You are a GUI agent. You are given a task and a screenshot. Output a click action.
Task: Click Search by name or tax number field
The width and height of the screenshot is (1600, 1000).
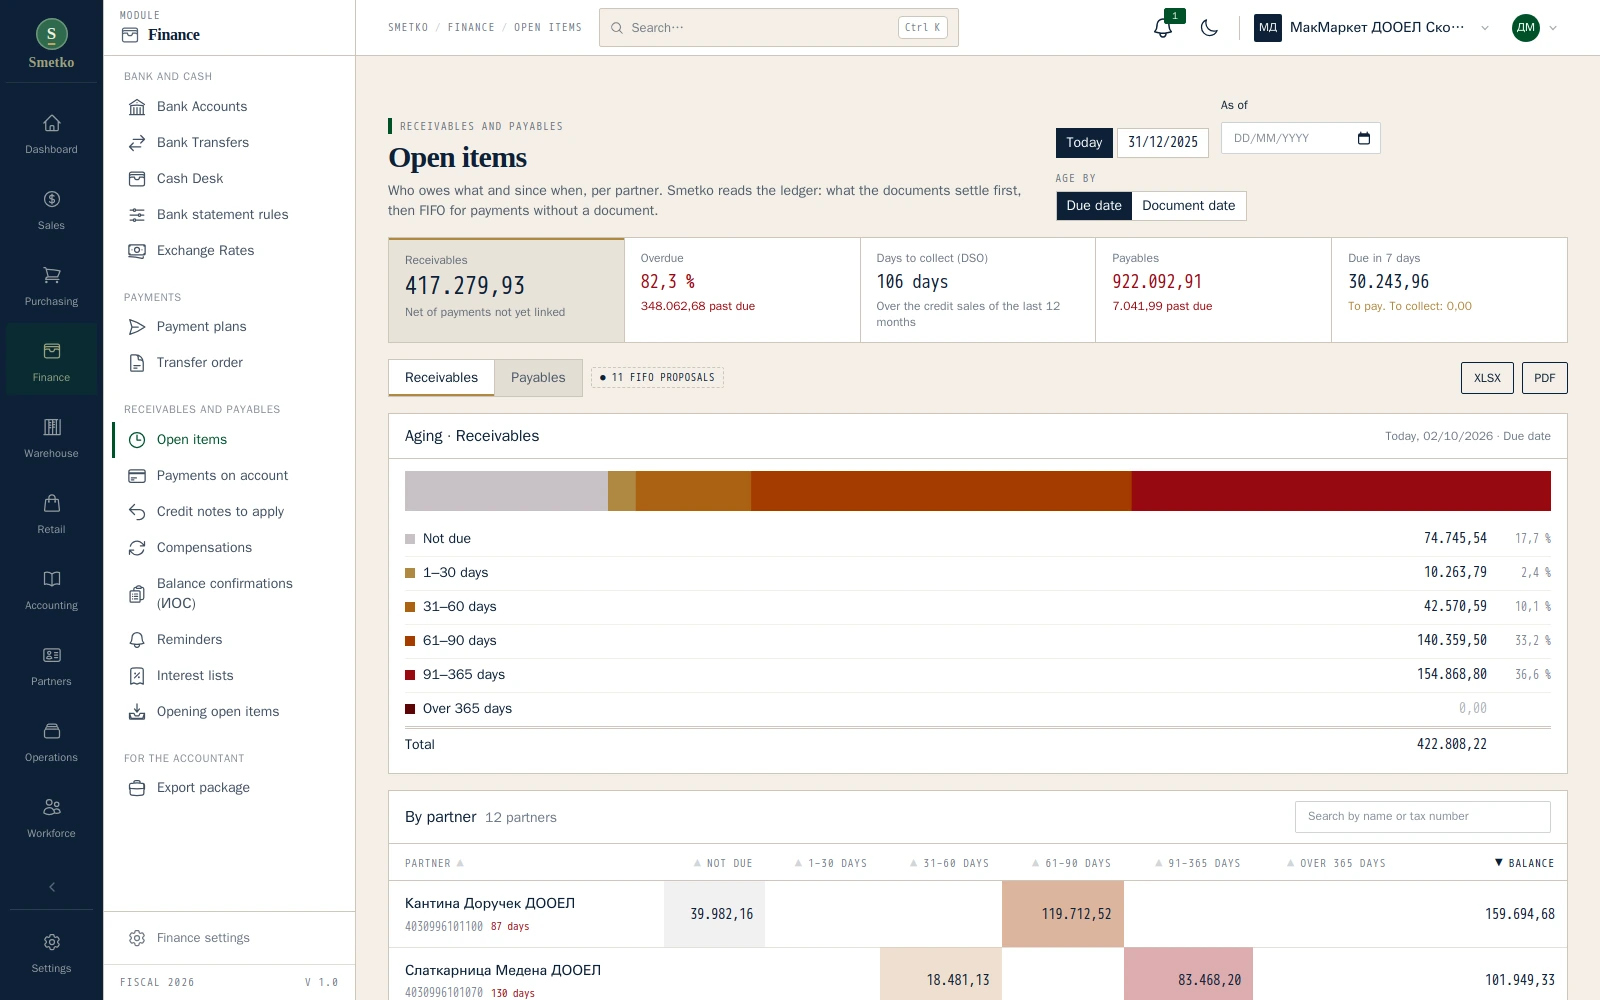pyautogui.click(x=1422, y=817)
